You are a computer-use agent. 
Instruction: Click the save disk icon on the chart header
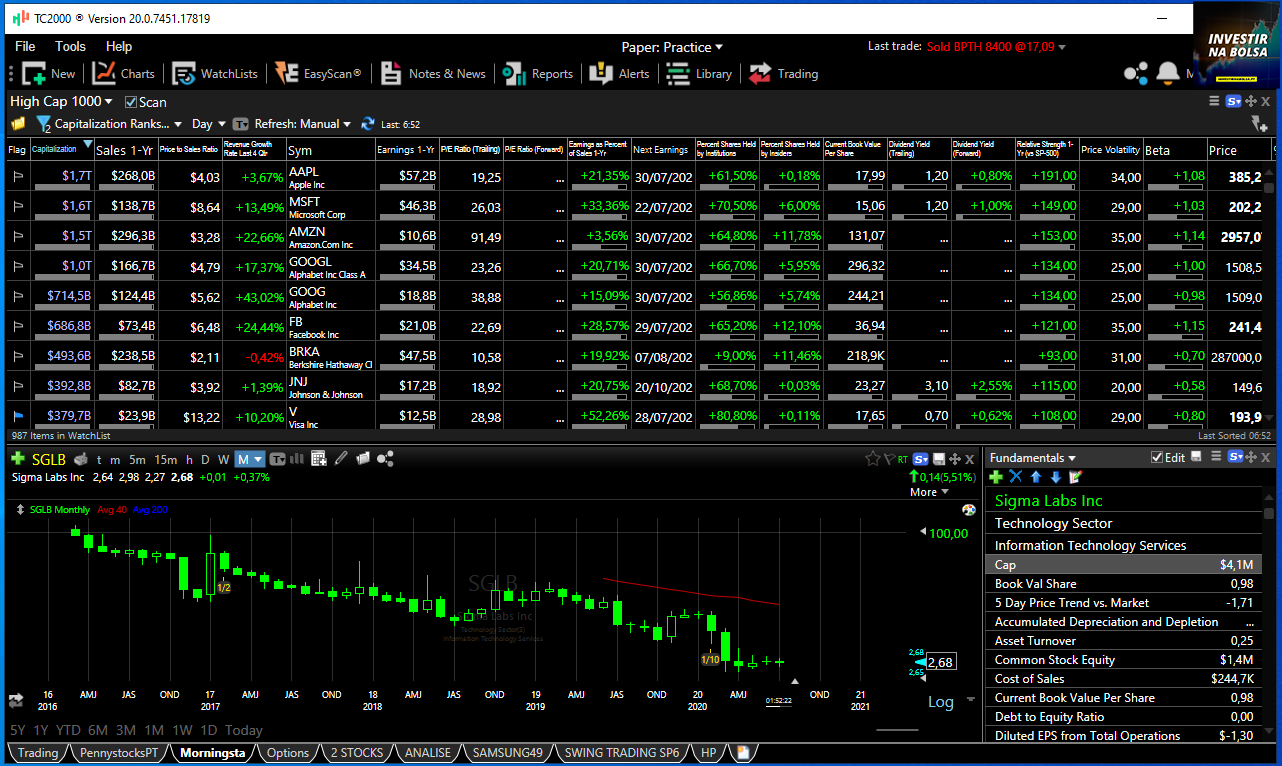pyautogui.click(x=939, y=459)
